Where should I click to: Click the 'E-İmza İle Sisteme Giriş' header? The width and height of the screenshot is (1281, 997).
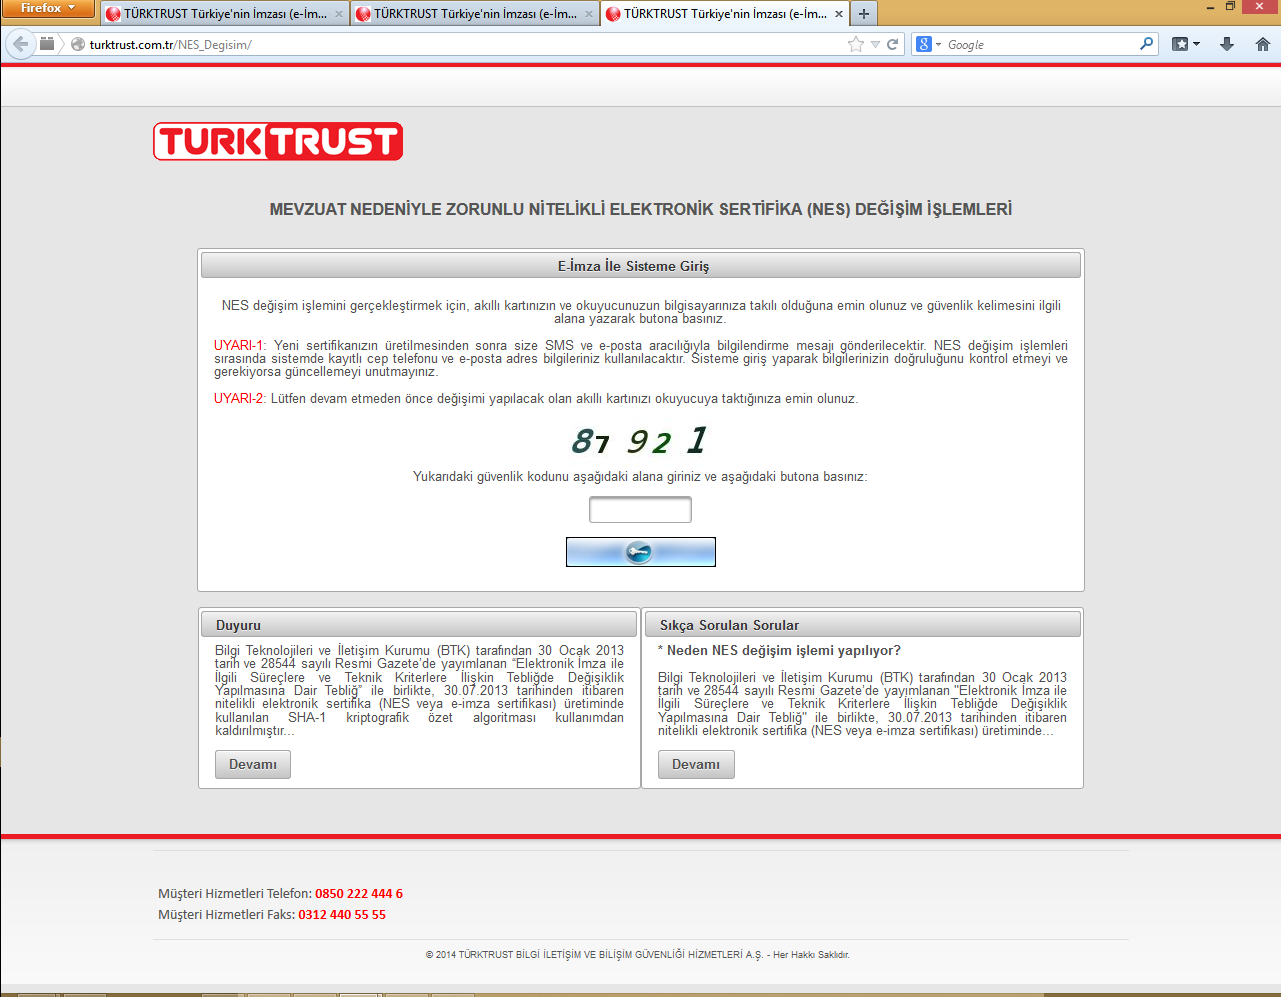tap(641, 266)
